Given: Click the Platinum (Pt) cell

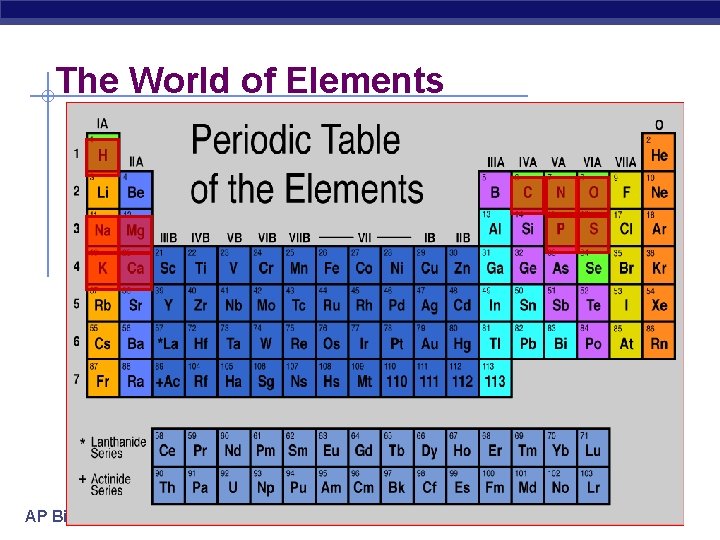Looking at the screenshot, I should 397,341.
